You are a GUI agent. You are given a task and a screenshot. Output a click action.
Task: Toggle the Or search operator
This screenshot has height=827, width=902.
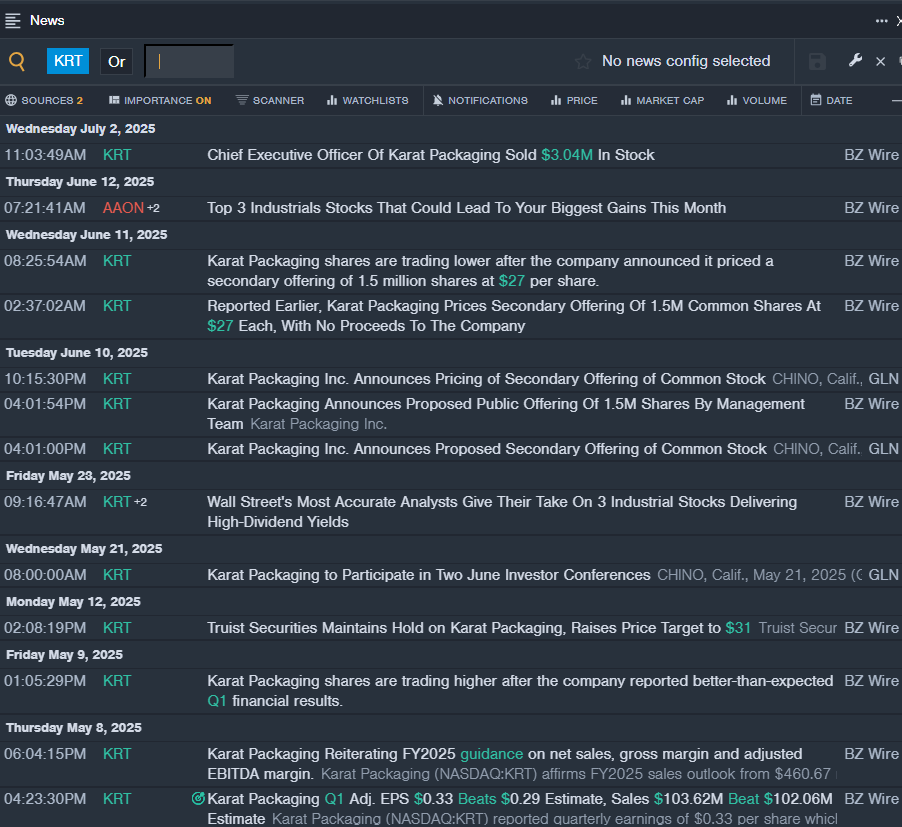pyautogui.click(x=116, y=62)
